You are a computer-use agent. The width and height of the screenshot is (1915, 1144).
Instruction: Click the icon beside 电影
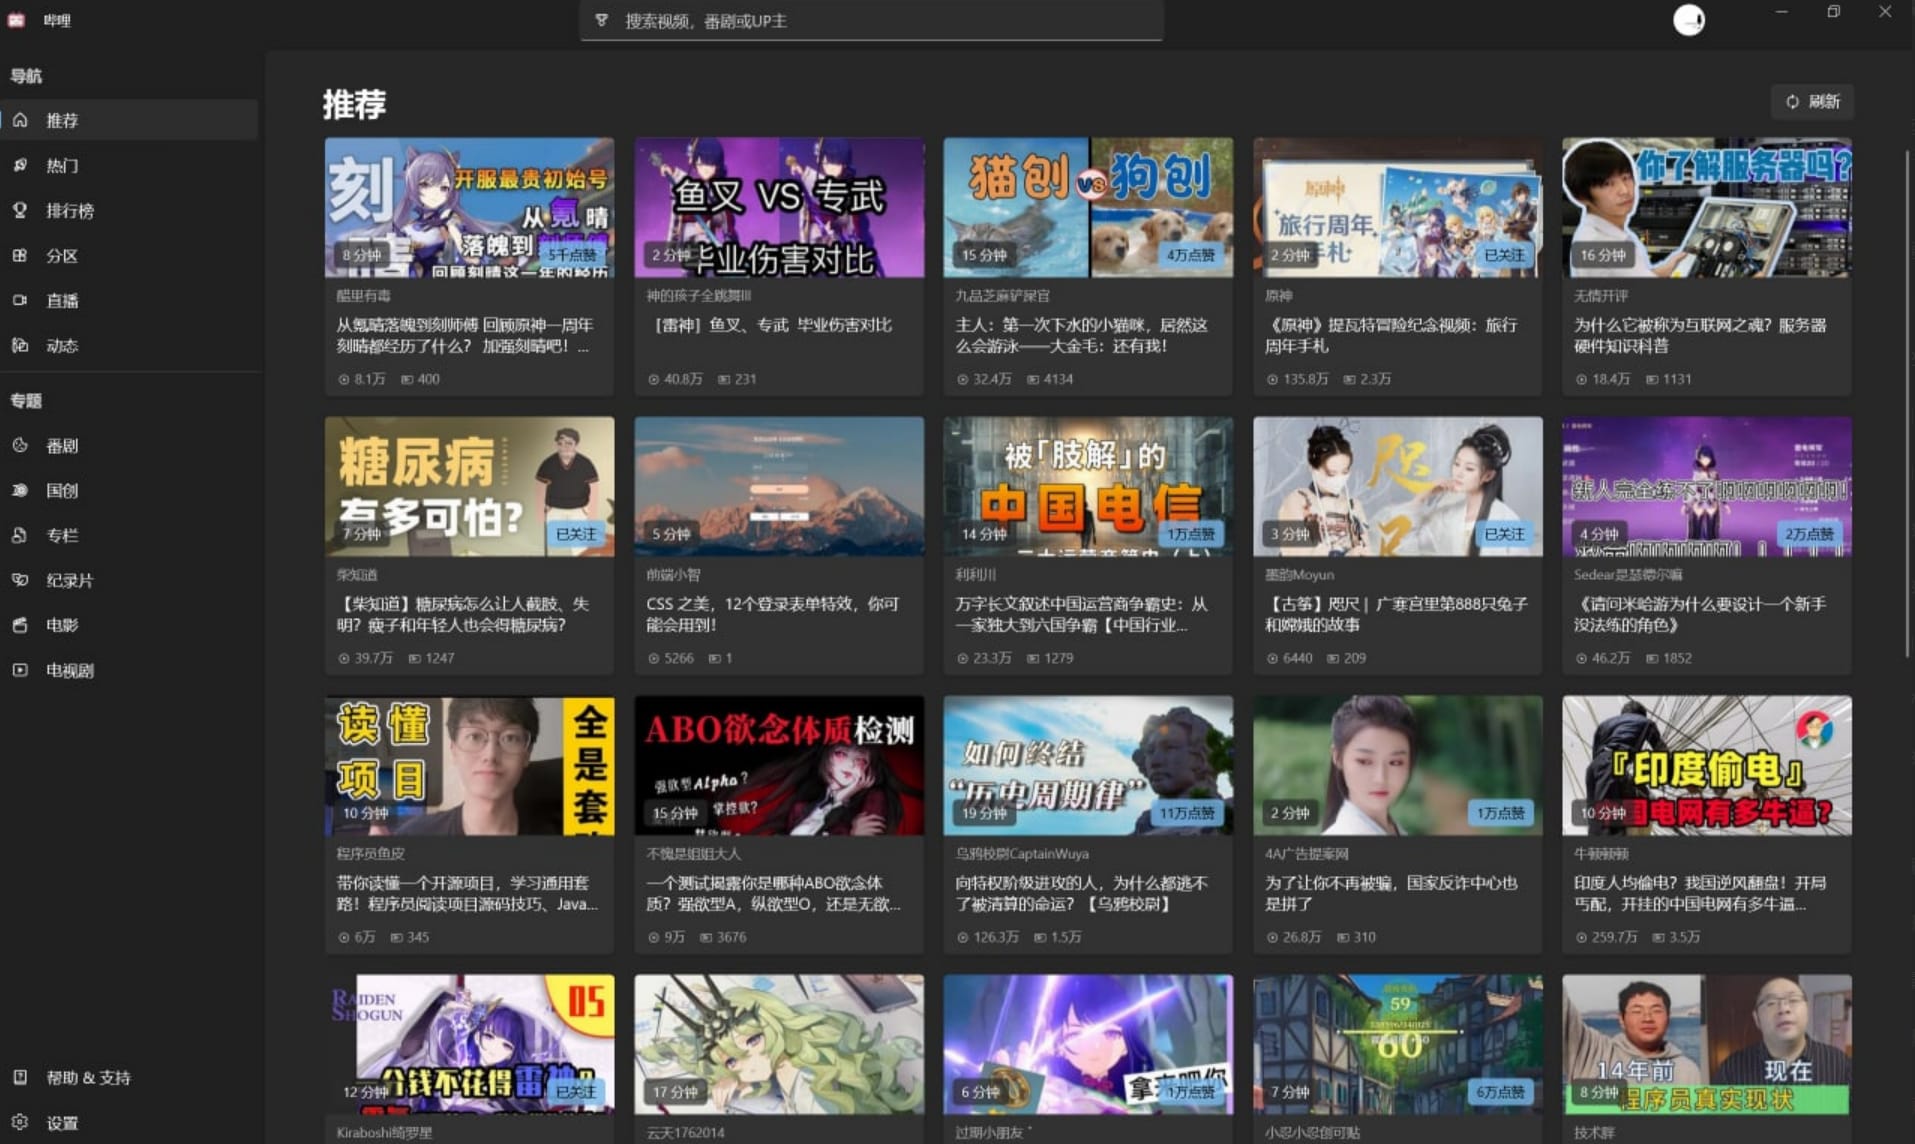click(x=20, y=625)
